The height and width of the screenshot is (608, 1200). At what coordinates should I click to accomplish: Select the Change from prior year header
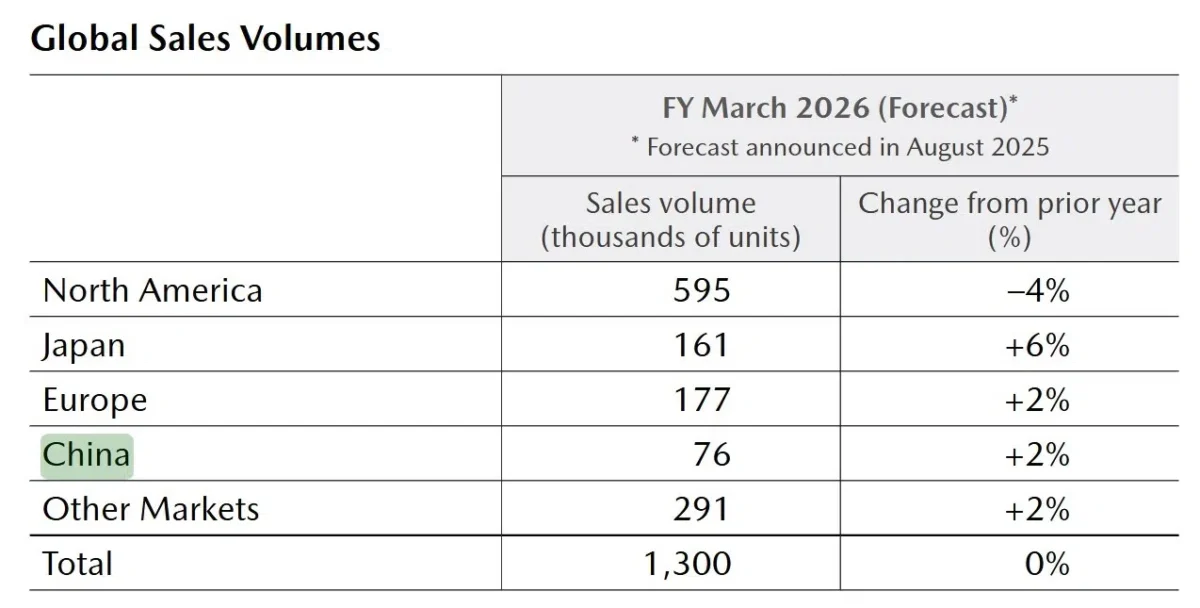tap(1010, 220)
